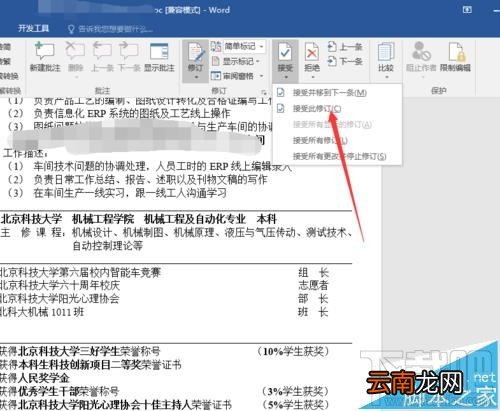
Task: Click the line 北京科技大学第六届校内智能车竞赛
Action: pyautogui.click(x=80, y=272)
